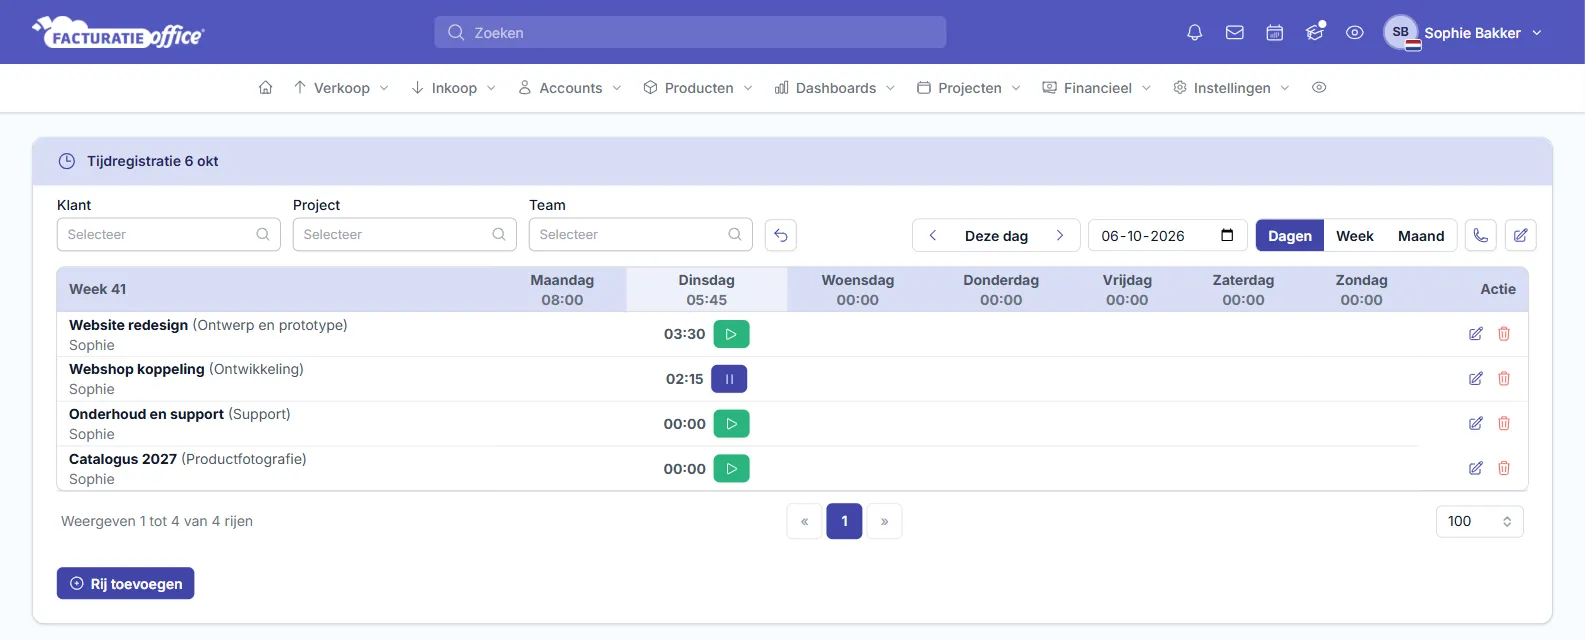Image resolution: width=1585 pixels, height=640 pixels.
Task: Open the notifications bell
Action: click(x=1194, y=33)
